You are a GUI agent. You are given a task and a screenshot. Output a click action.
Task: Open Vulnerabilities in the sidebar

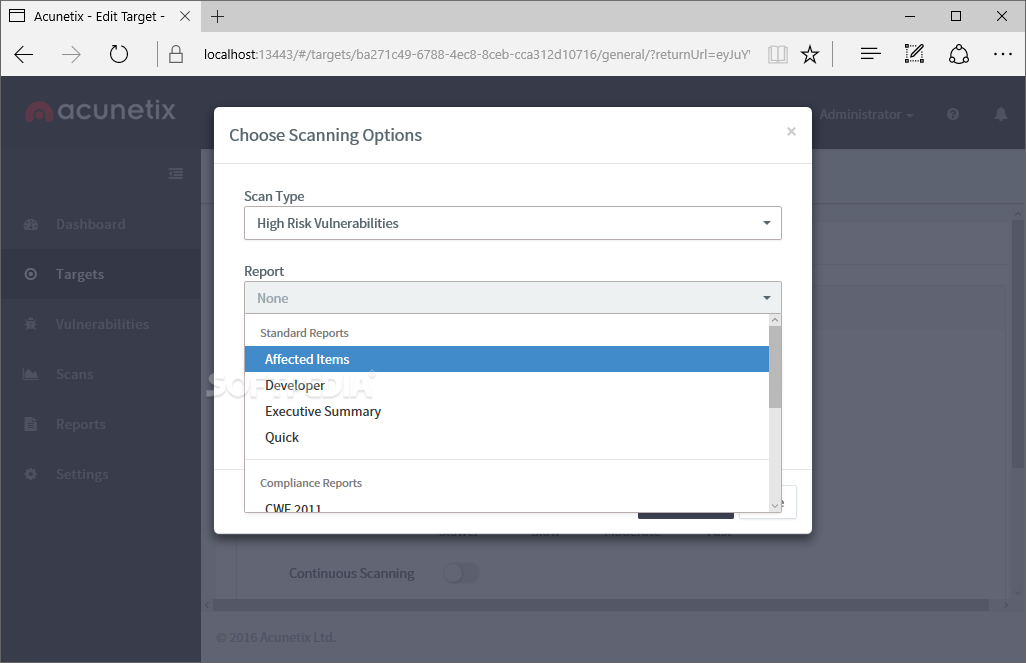[102, 324]
